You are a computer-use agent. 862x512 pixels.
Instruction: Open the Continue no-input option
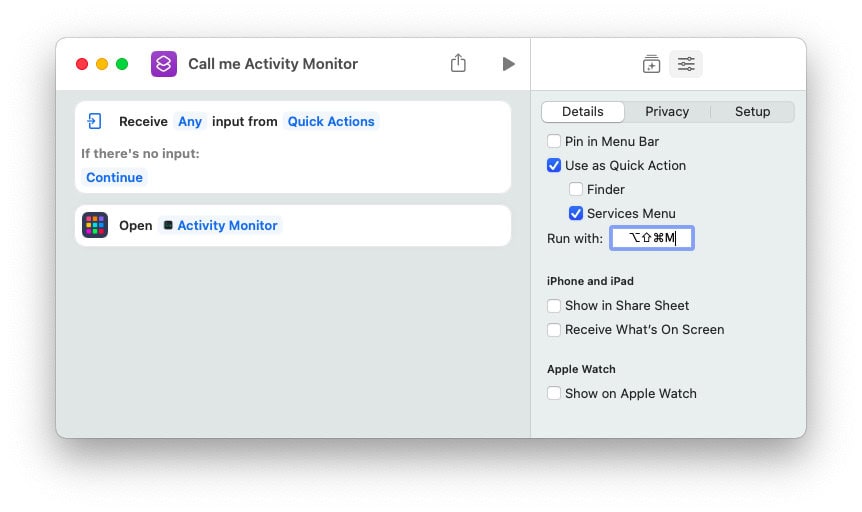pos(114,177)
